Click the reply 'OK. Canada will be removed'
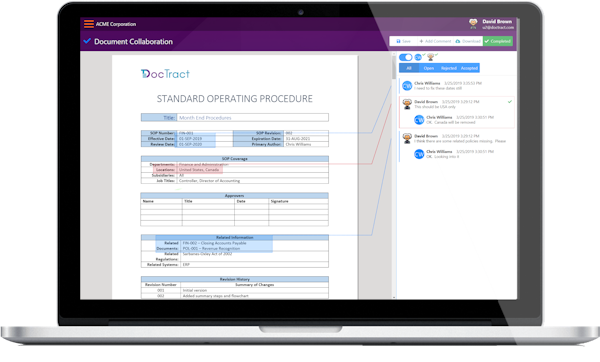The height and width of the screenshot is (362, 600). [451, 122]
